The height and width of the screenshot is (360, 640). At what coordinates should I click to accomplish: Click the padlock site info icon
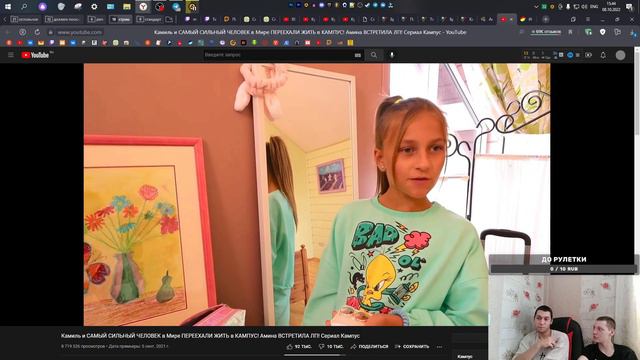[51, 32]
